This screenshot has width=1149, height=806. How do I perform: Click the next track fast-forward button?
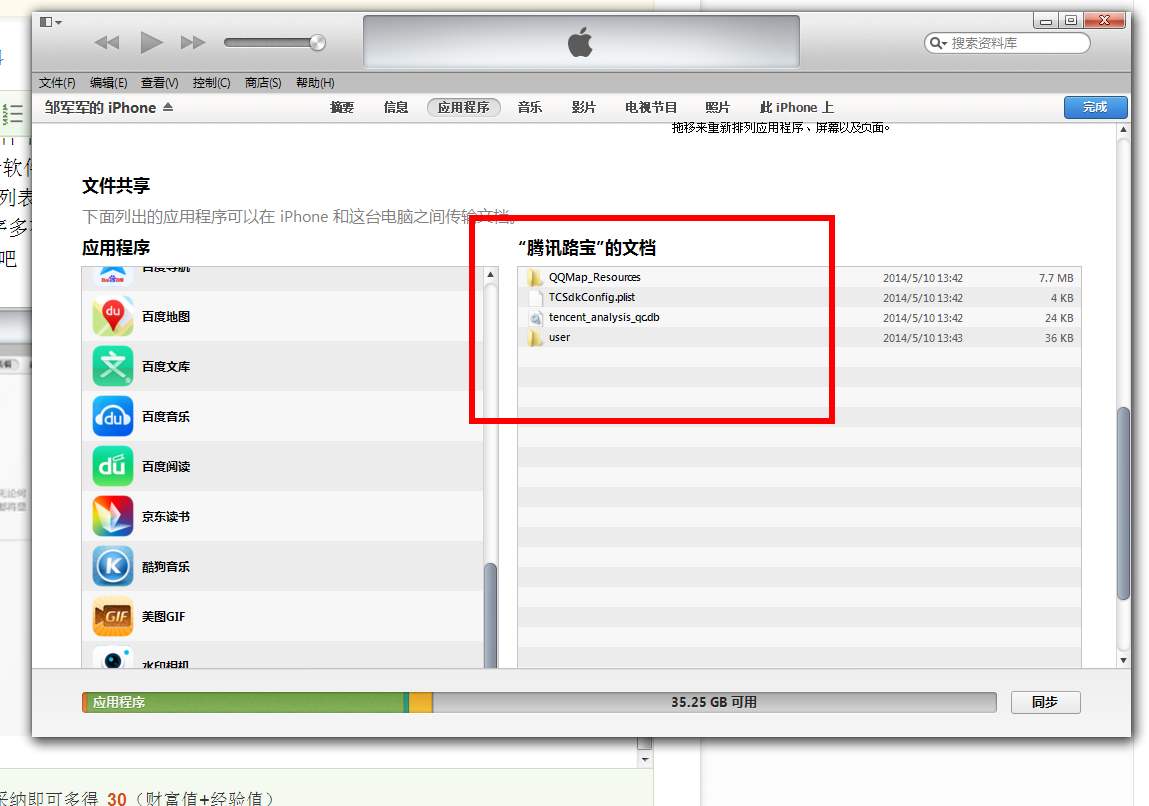click(193, 42)
